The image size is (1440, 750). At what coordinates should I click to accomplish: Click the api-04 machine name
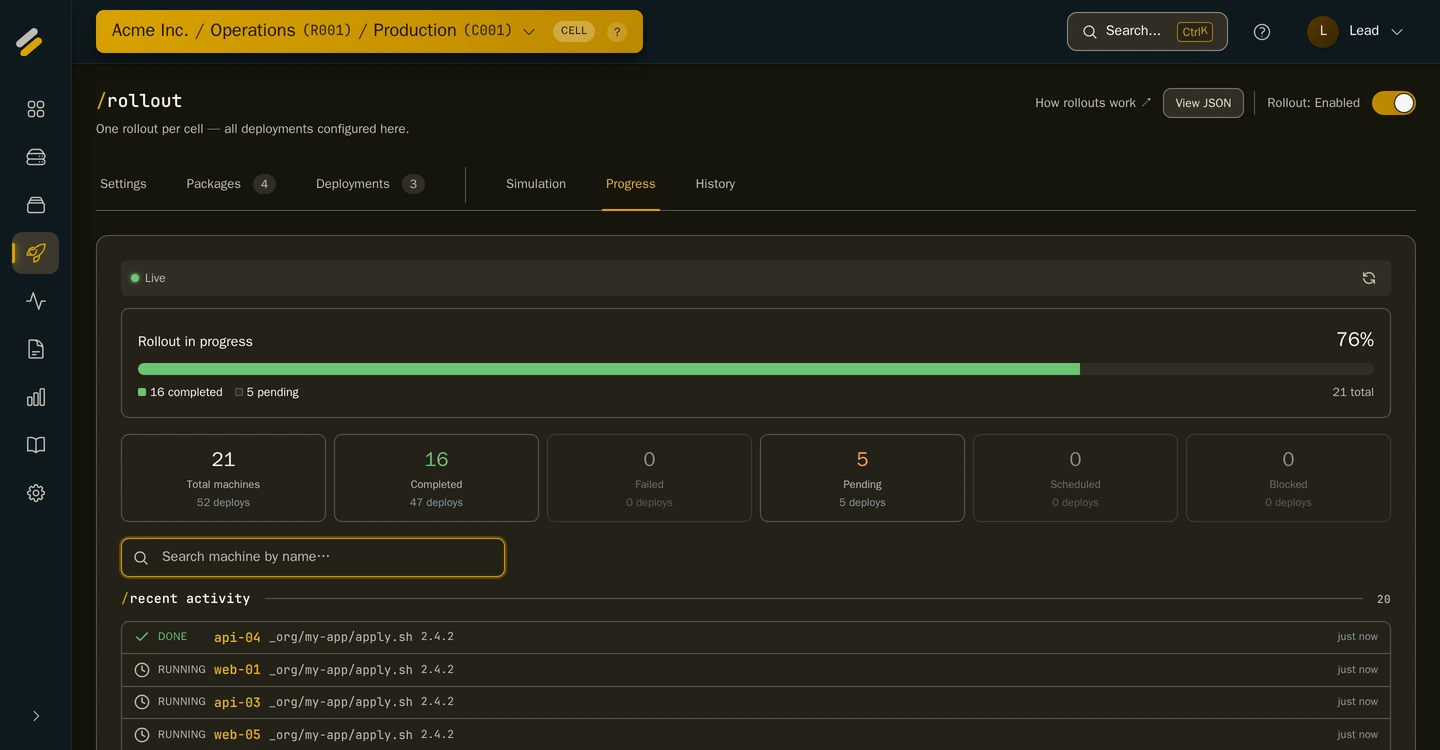237,637
